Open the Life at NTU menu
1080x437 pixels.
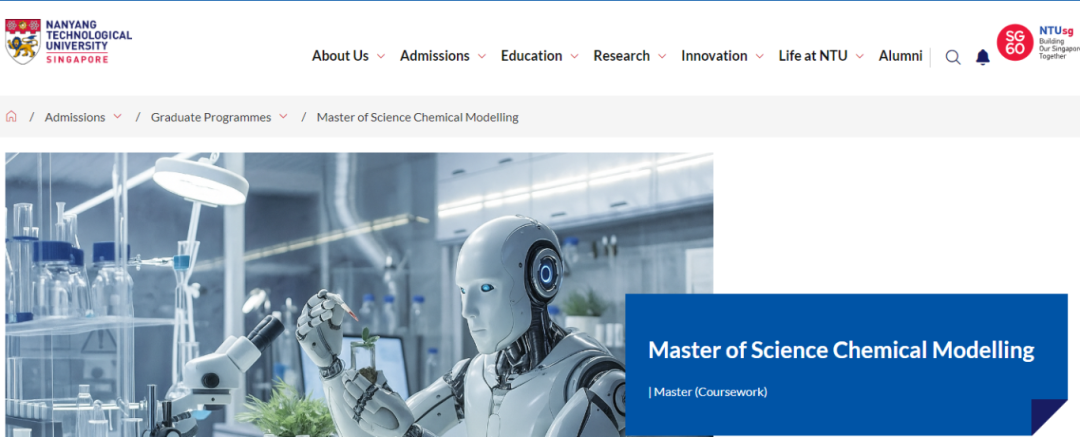click(813, 56)
